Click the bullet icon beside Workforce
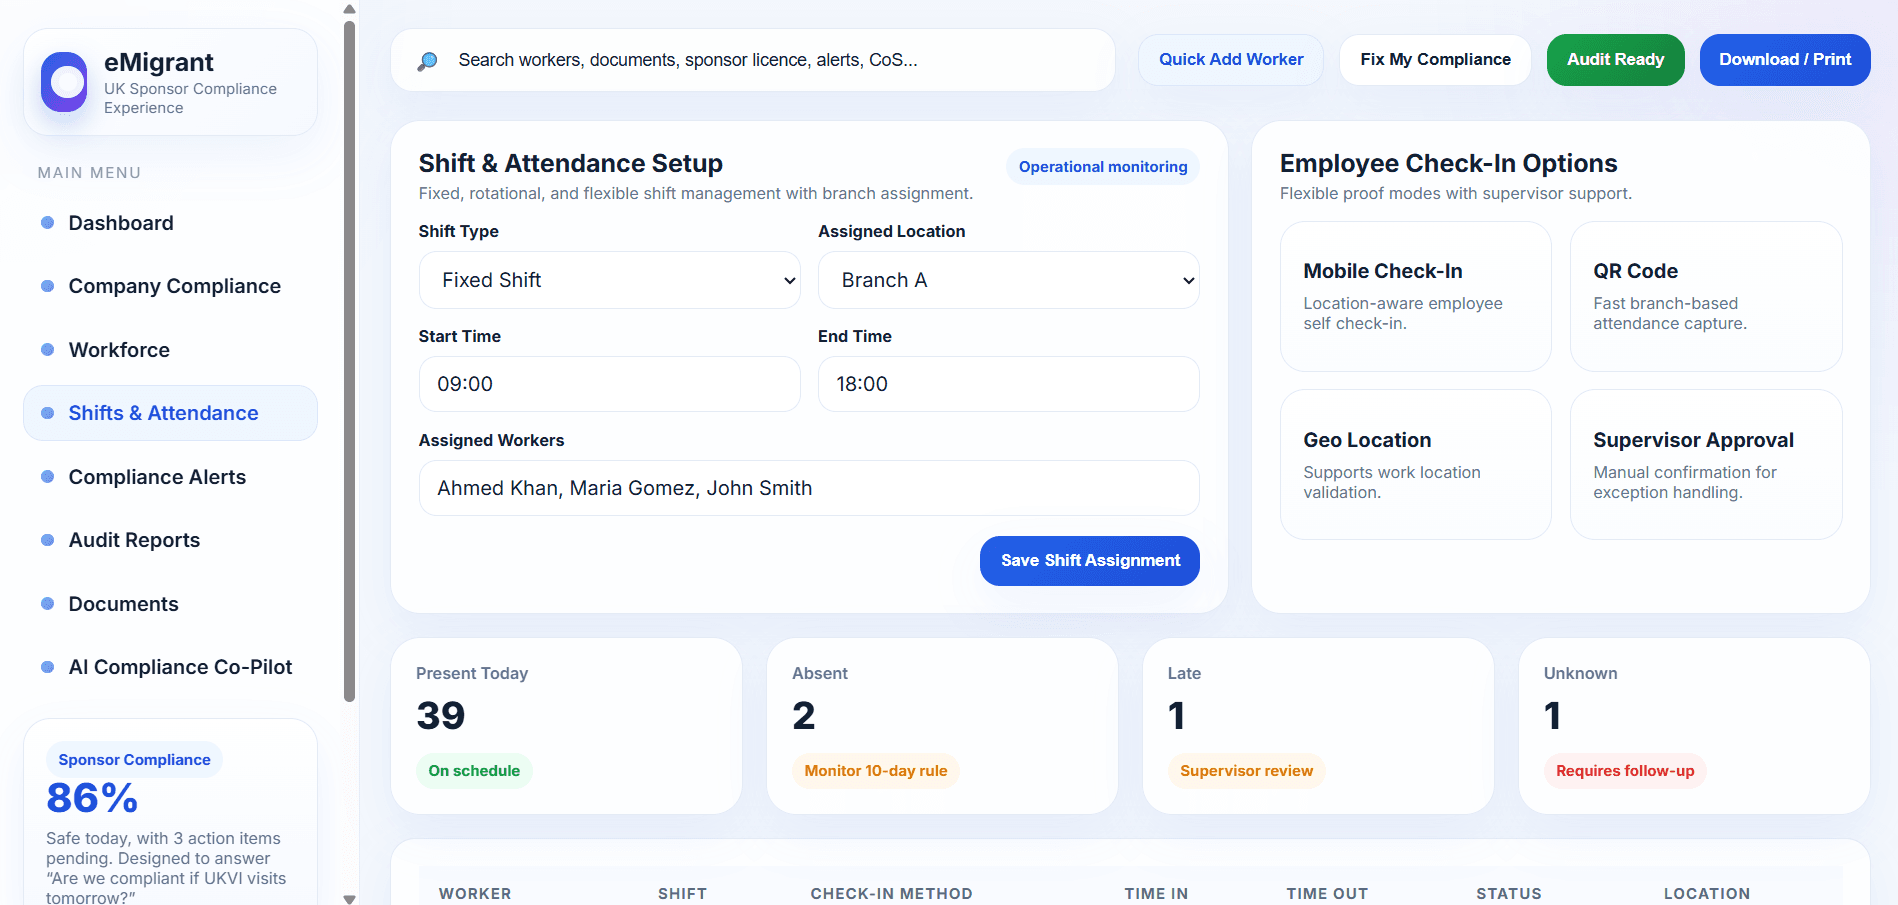The height and width of the screenshot is (905, 1898). click(x=46, y=349)
